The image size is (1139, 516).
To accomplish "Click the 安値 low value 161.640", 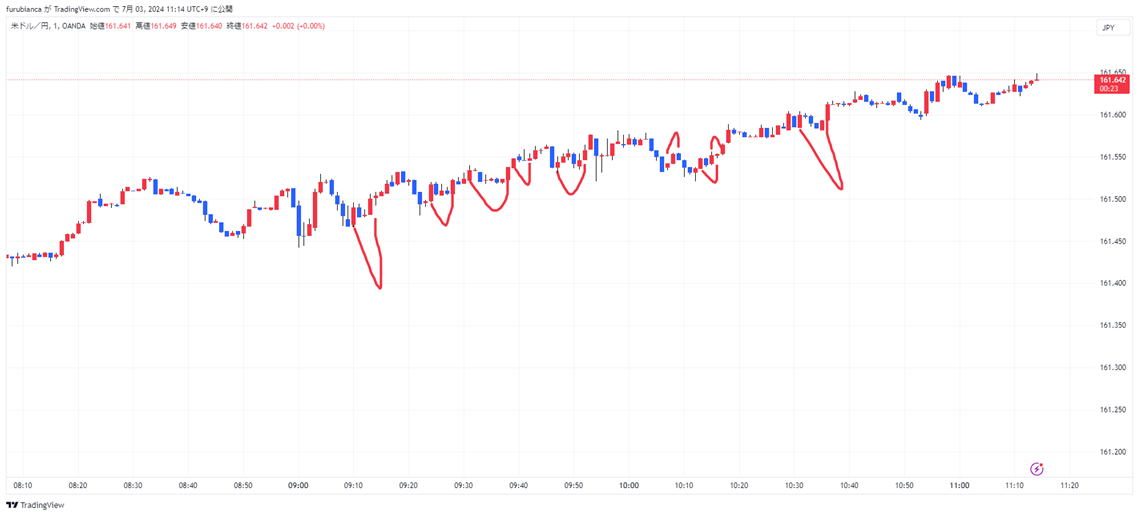I will [211, 26].
